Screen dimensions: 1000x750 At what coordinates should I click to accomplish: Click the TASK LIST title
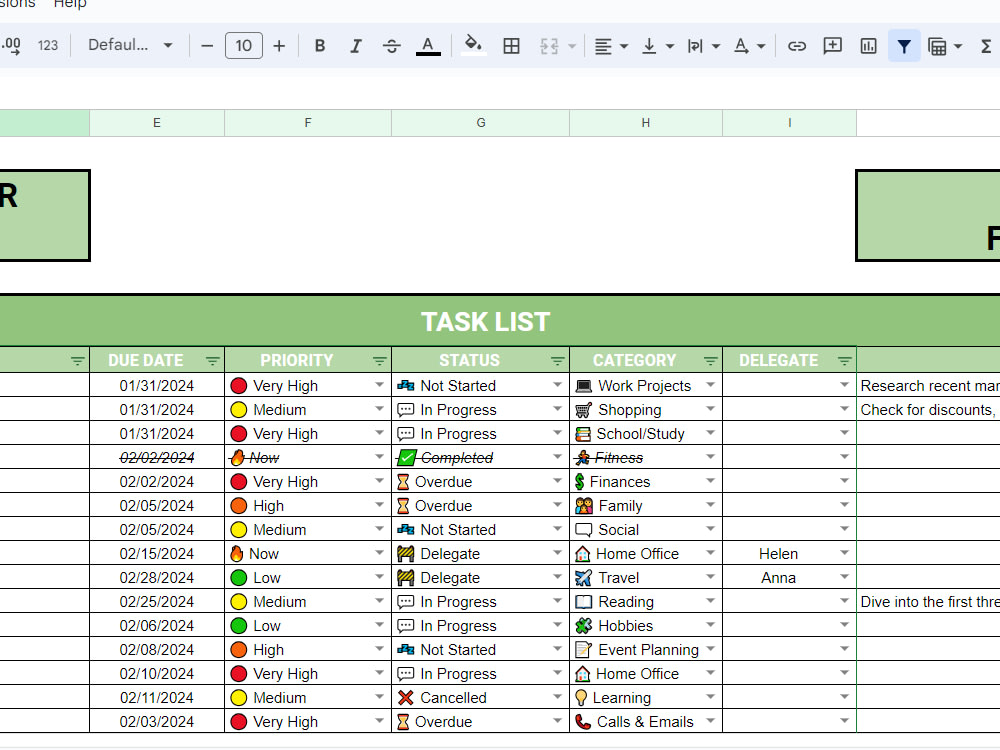(485, 322)
